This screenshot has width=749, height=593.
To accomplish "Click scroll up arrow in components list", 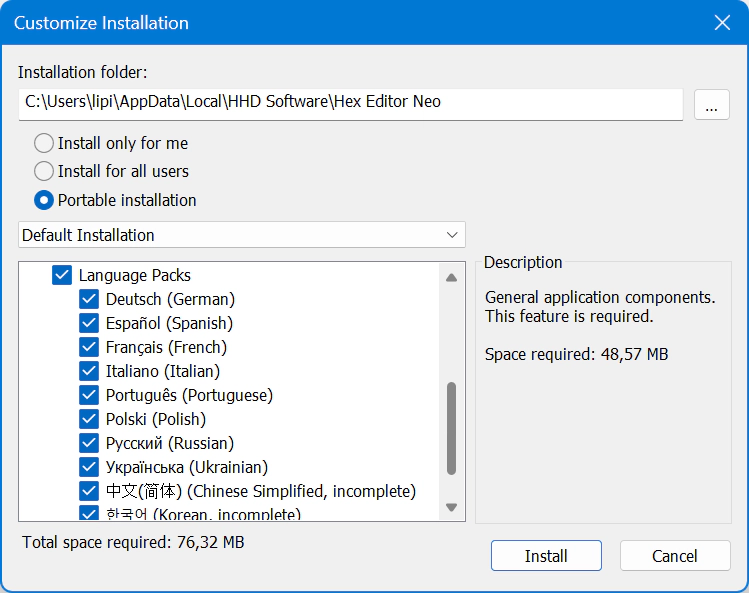I will click(x=451, y=277).
